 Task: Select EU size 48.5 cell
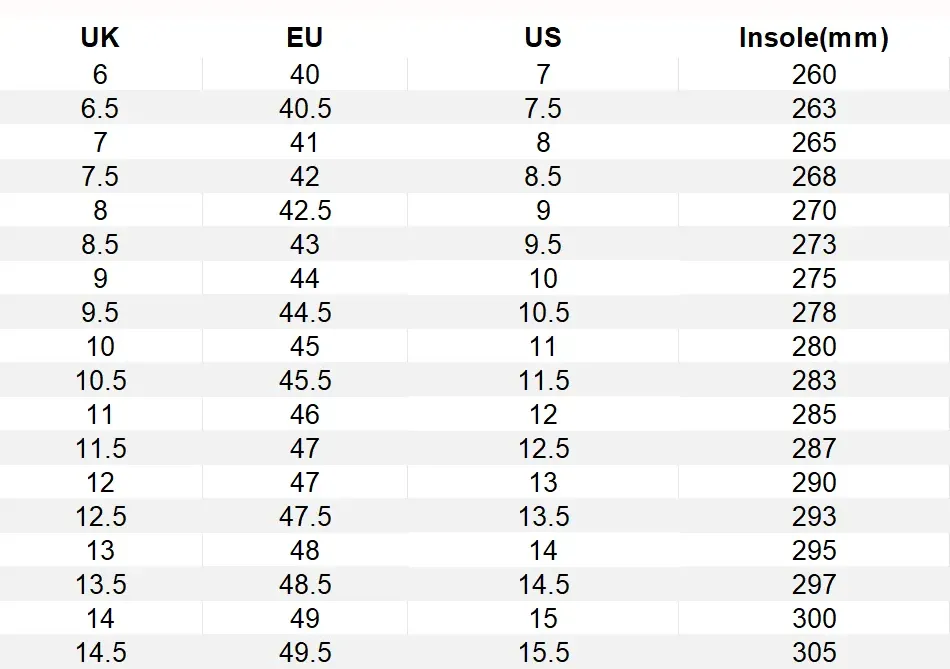(304, 584)
